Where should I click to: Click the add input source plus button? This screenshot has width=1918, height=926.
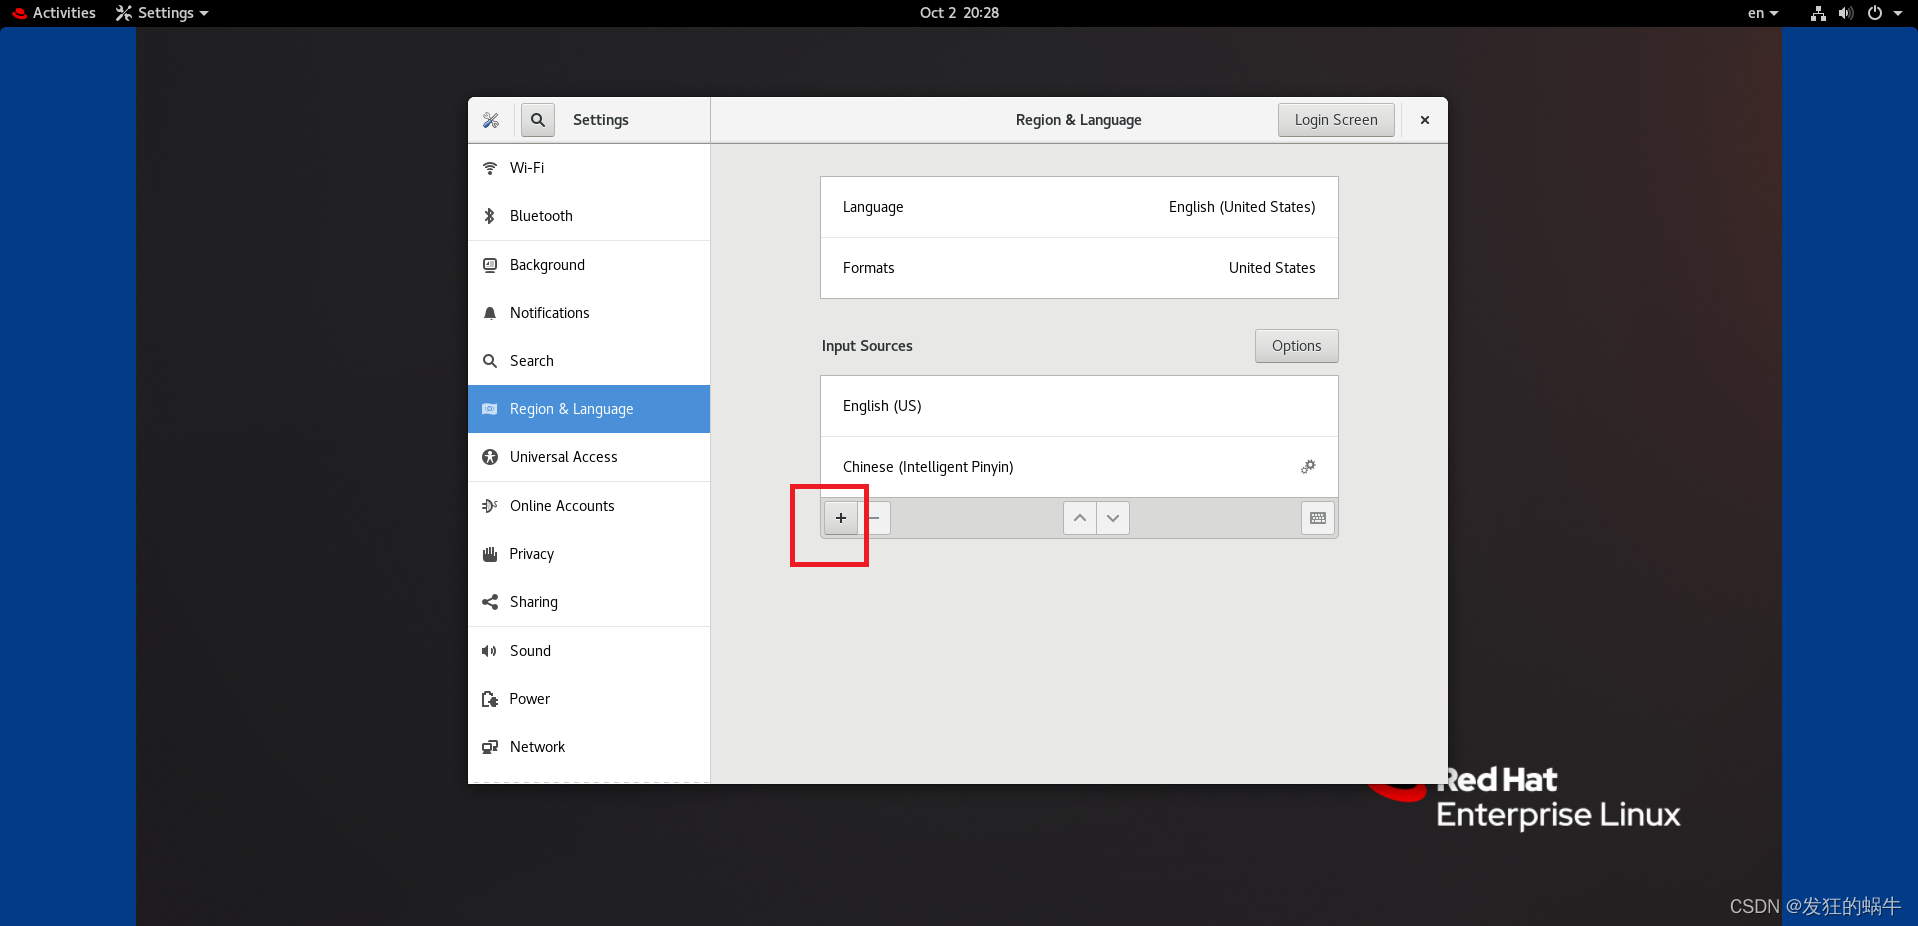coord(840,518)
